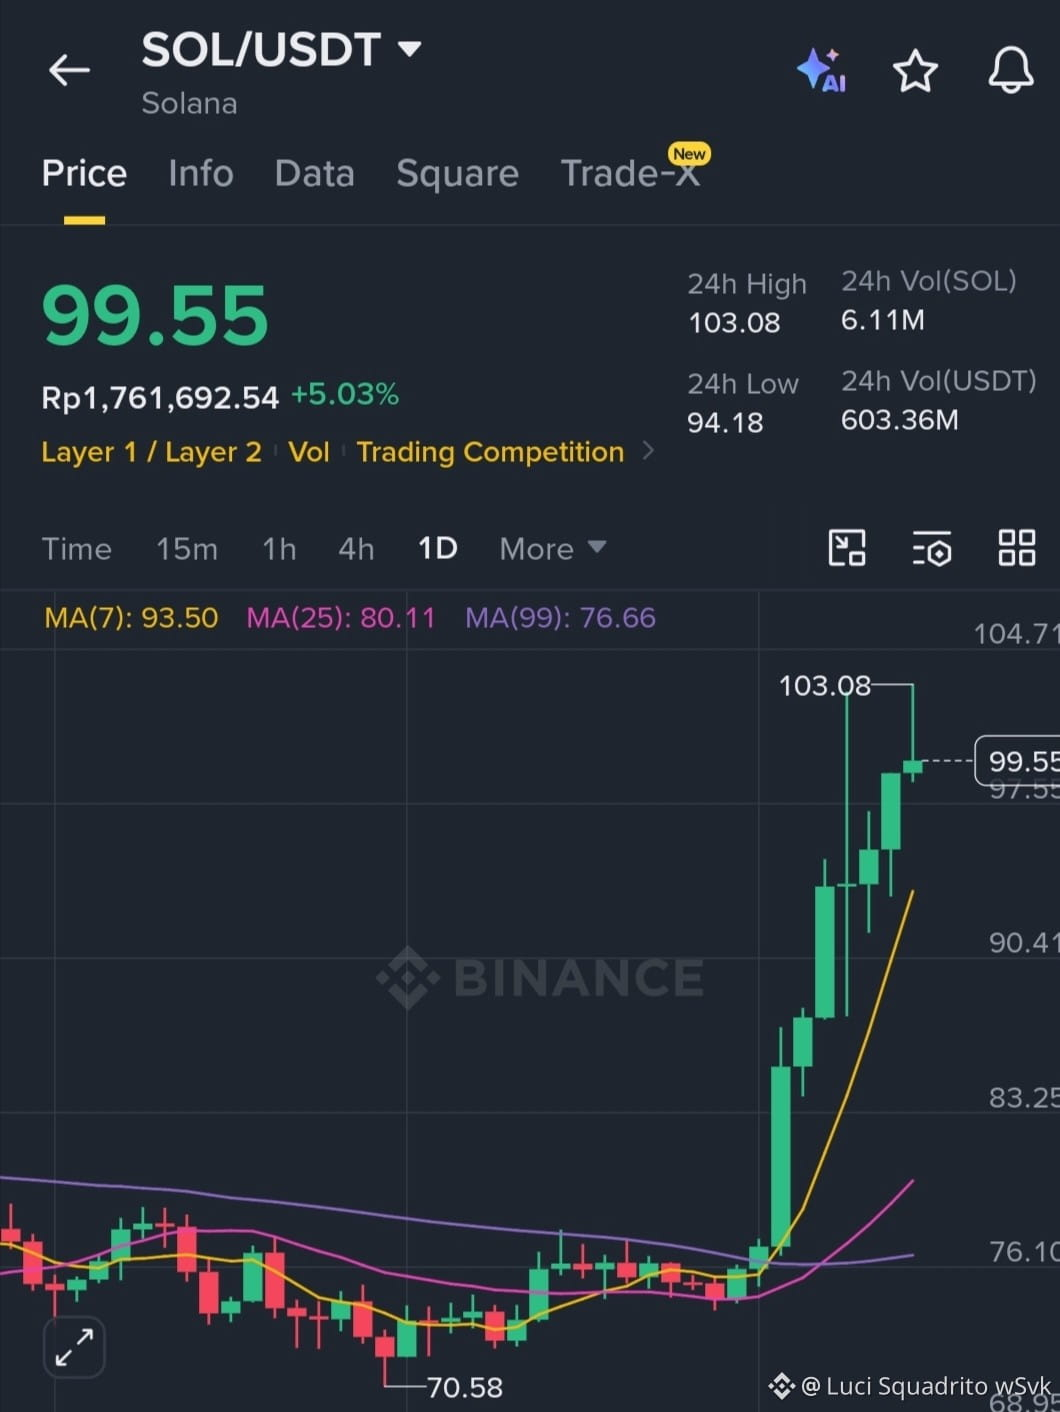Tap the 24h High value 103.08
The image size is (1060, 1412).
[x=734, y=323]
